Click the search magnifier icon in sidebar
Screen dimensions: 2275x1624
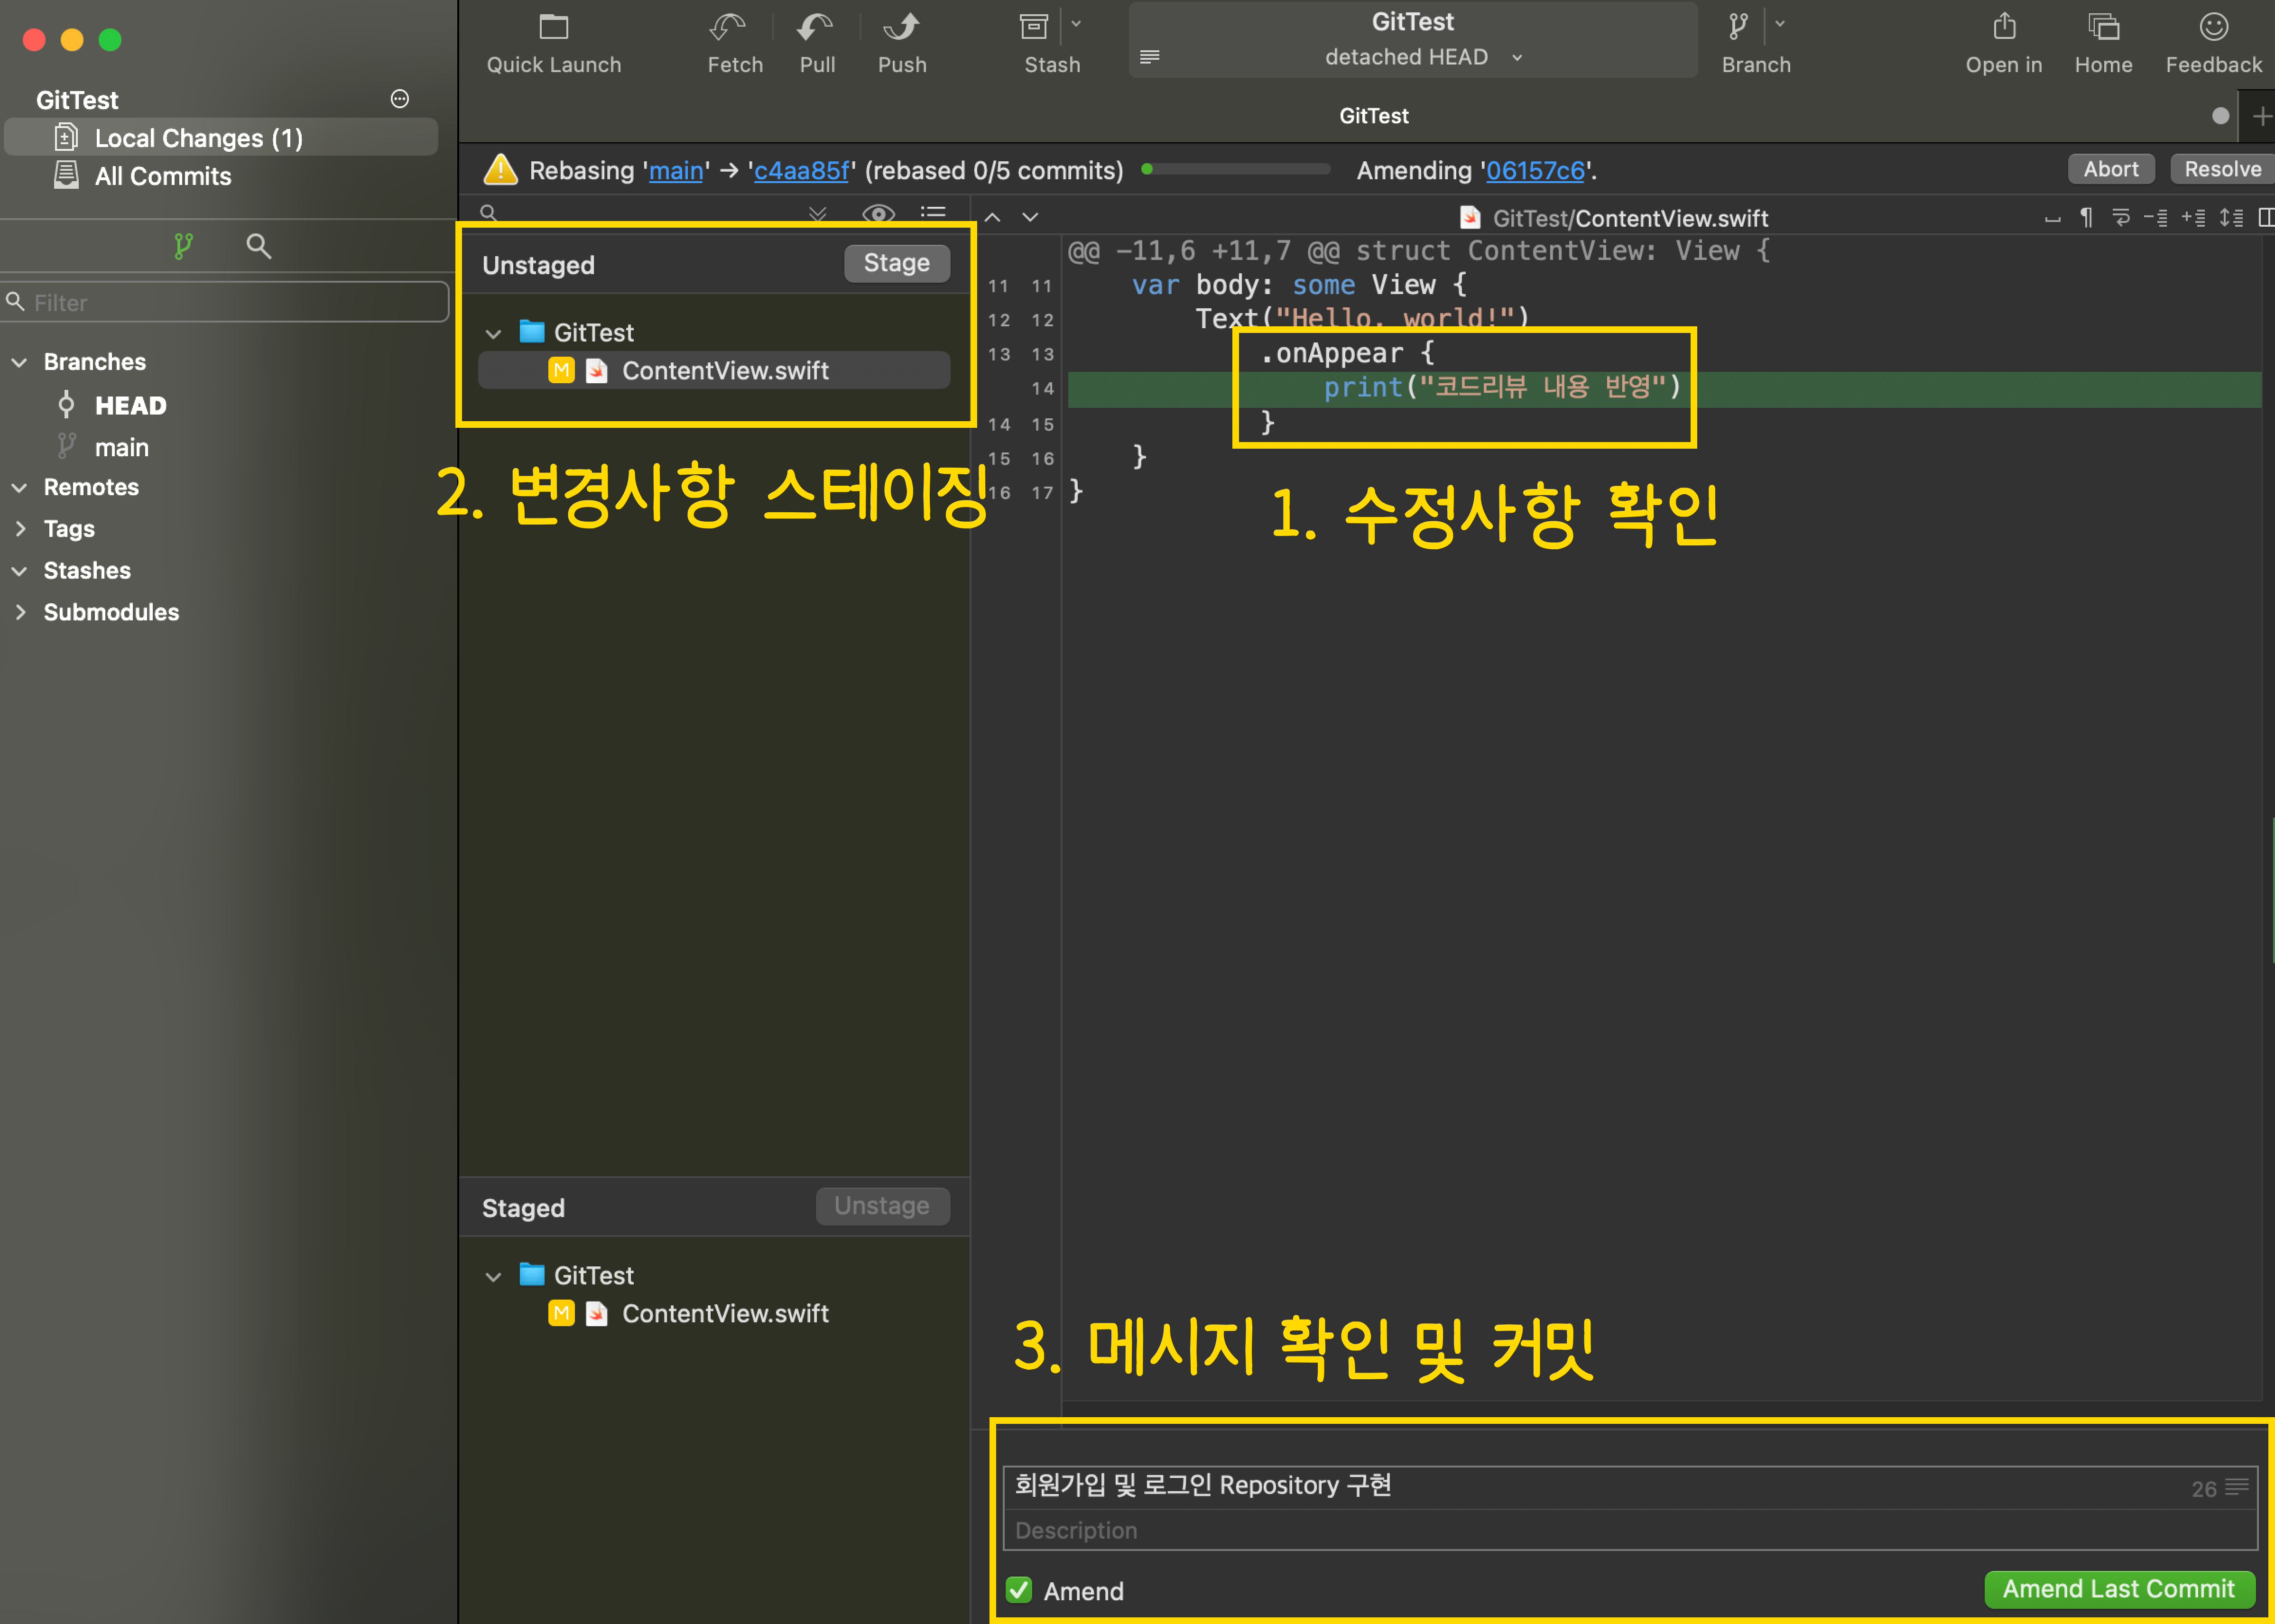258,246
